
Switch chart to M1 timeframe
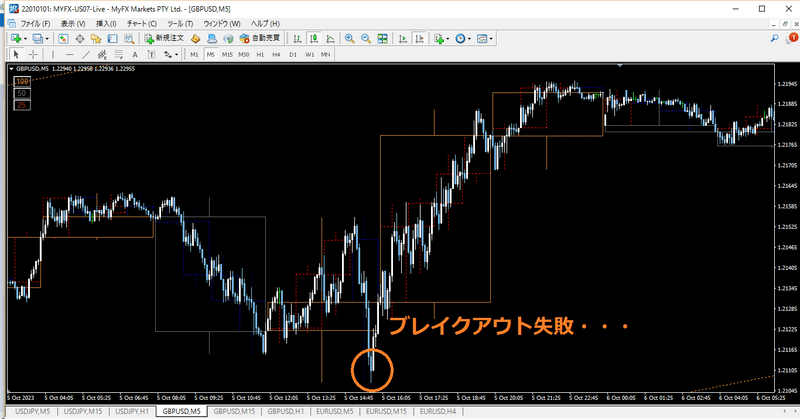click(194, 54)
